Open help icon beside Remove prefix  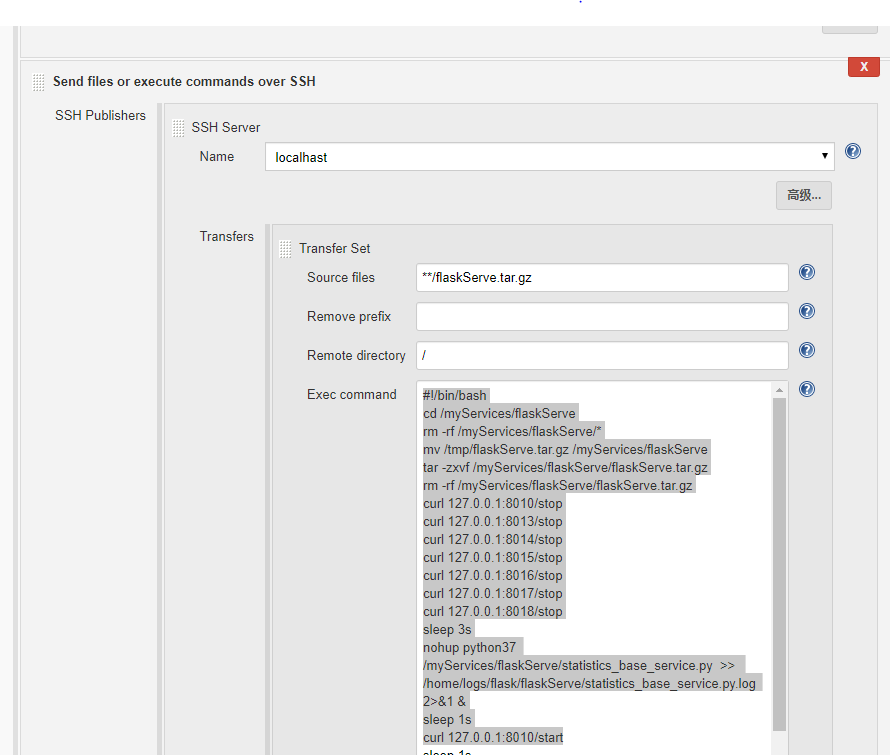pos(807,311)
